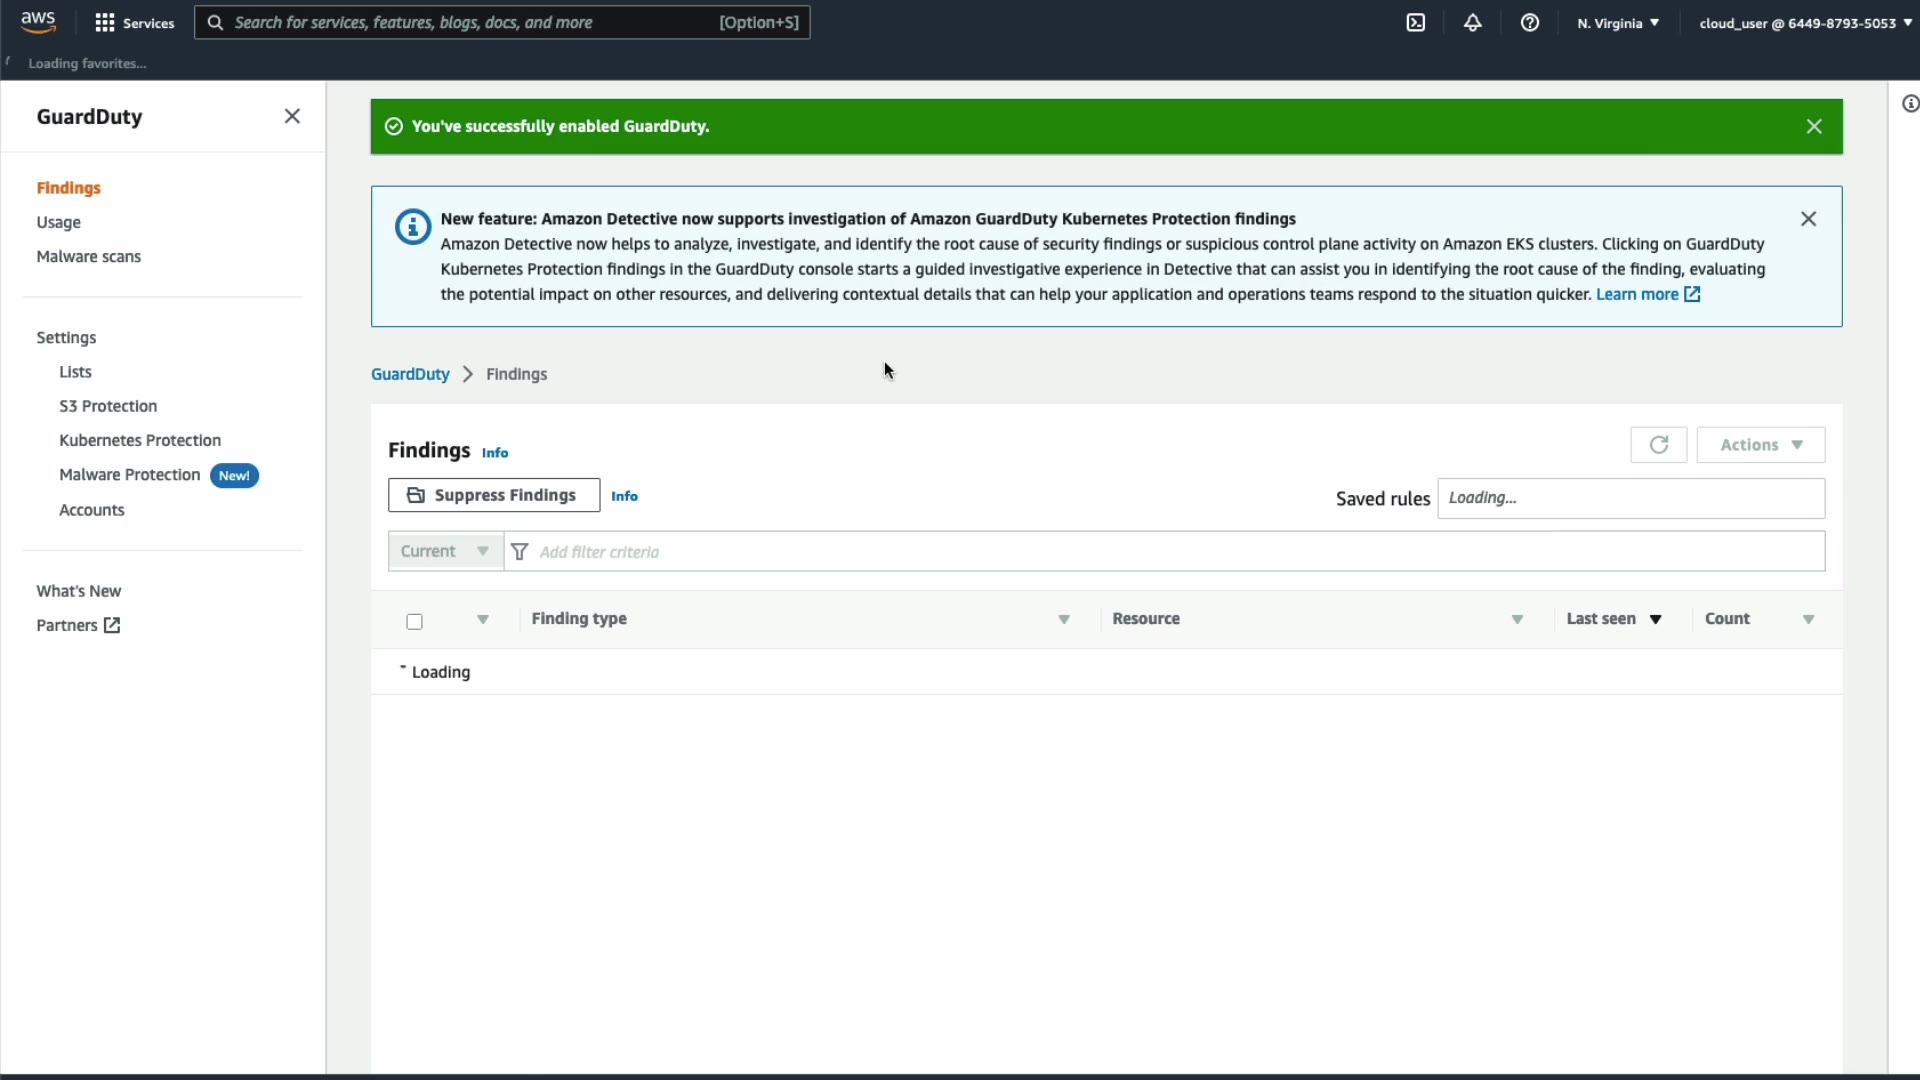Open the selection dropdown arrow beside the checkbox
Image resolution: width=1920 pixels, height=1080 pixels.
tap(482, 620)
